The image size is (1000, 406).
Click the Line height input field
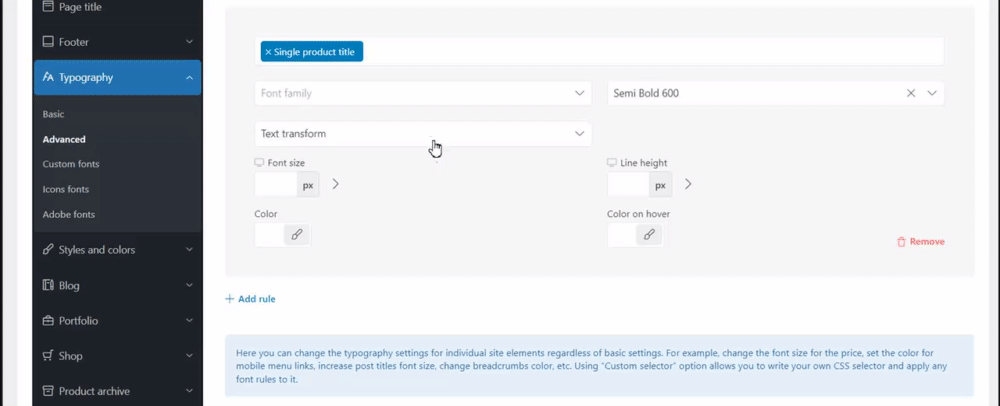point(628,185)
